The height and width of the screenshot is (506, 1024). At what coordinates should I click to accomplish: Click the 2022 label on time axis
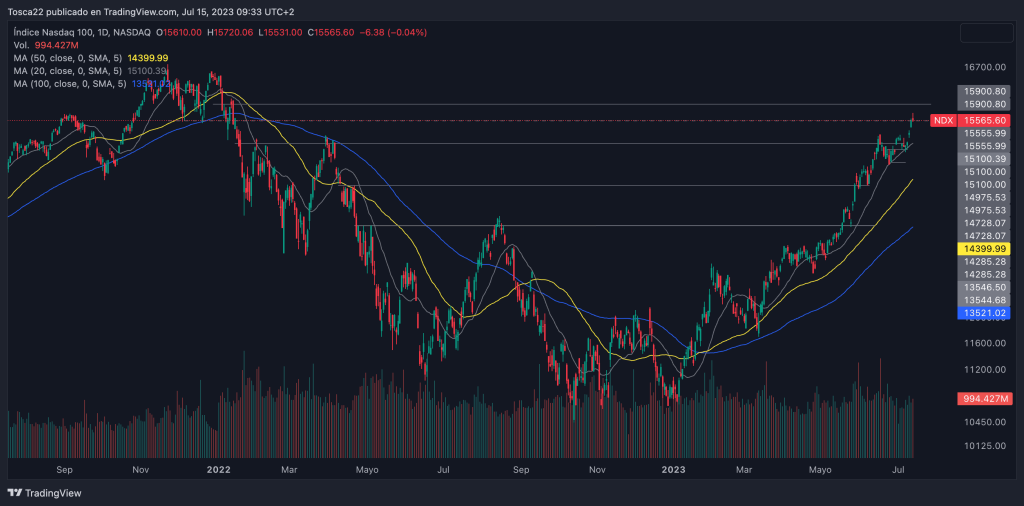click(x=219, y=468)
